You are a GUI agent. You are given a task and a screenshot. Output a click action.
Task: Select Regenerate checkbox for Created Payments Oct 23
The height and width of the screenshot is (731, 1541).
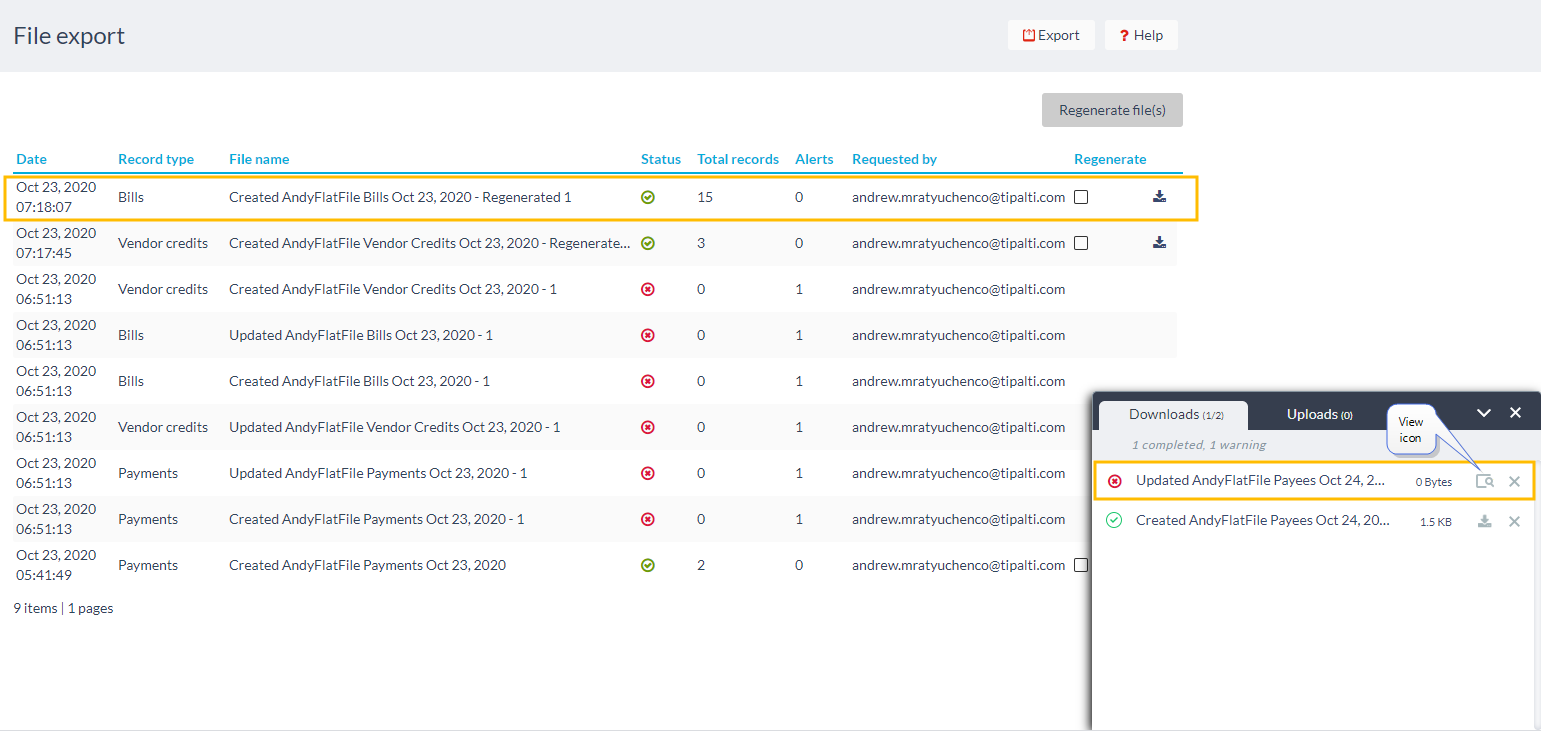coord(1081,565)
